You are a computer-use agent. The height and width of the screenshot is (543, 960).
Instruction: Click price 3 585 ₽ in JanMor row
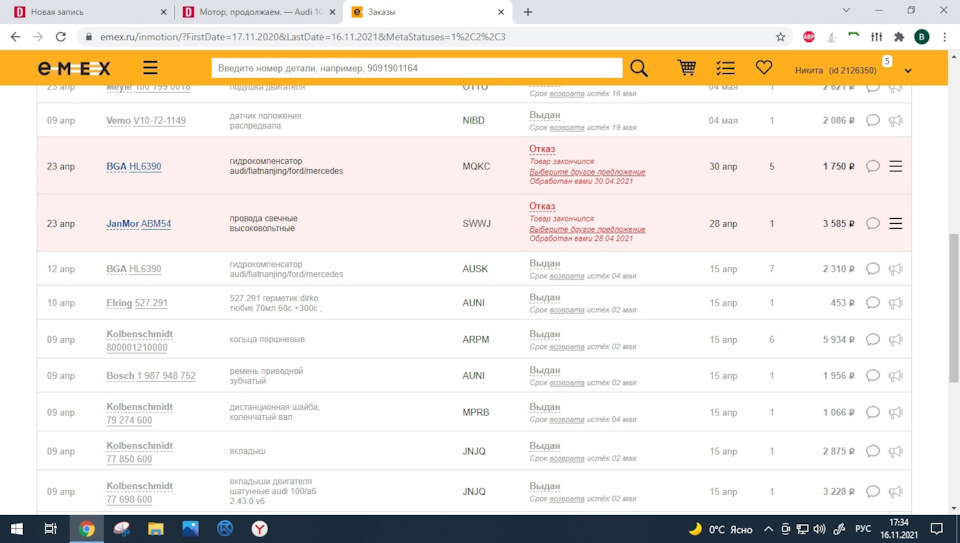coord(838,223)
